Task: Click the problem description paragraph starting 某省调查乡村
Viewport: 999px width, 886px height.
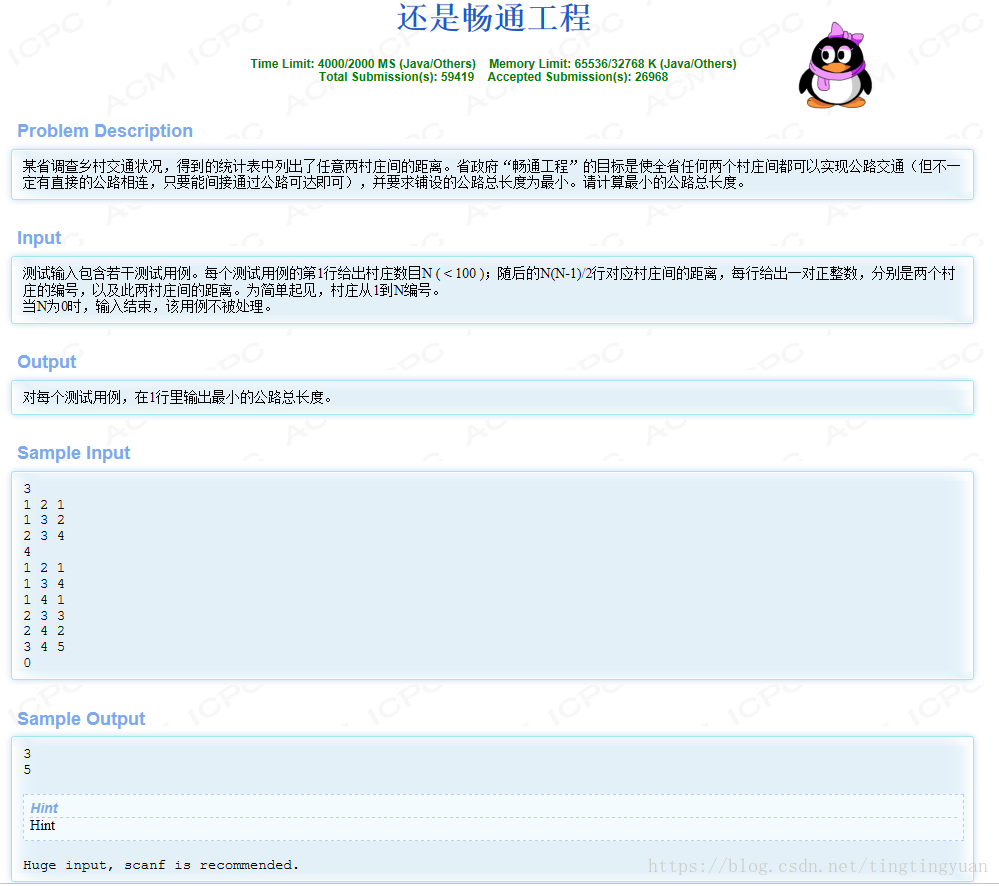Action: [491, 175]
